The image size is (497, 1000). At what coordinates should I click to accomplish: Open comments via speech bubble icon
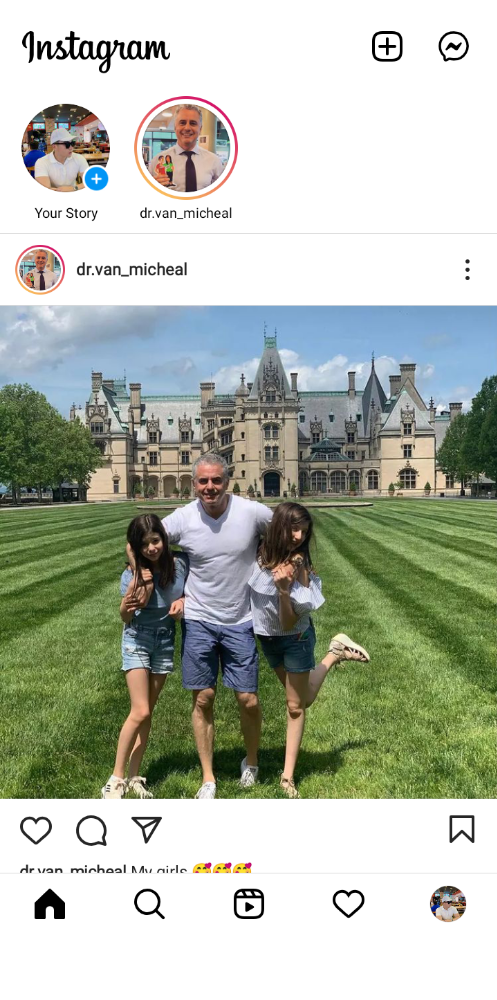pos(91,830)
